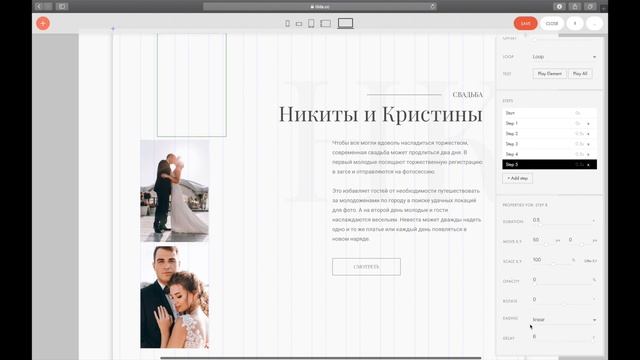Open the orange add element plus button
The height and width of the screenshot is (360, 640).
[43, 23]
